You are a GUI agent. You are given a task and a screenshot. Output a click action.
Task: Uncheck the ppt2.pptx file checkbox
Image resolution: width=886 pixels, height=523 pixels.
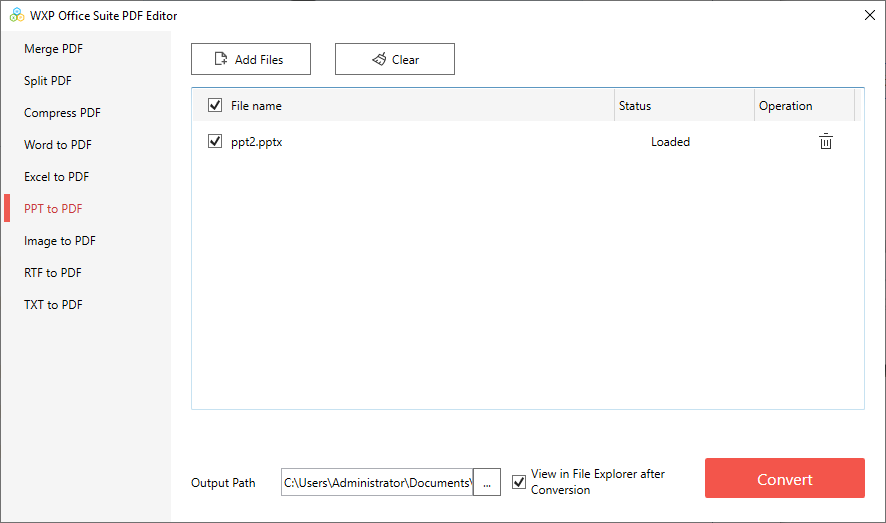215,141
